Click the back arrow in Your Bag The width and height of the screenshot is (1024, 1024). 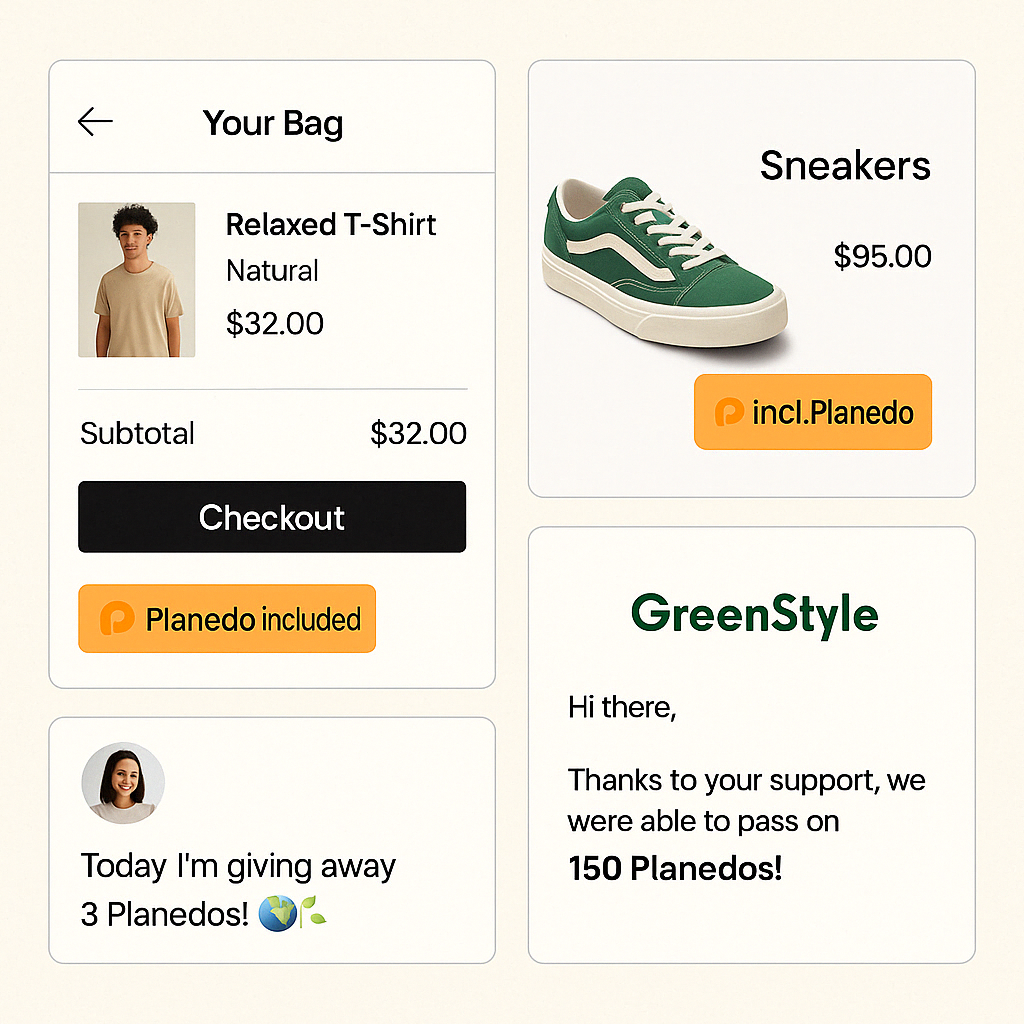(x=95, y=122)
